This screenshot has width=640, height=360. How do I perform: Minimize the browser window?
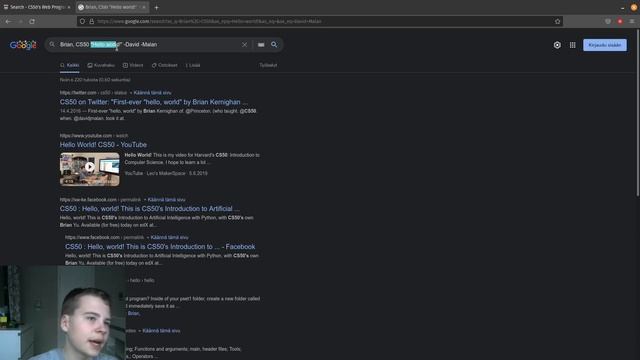(x=622, y=7)
